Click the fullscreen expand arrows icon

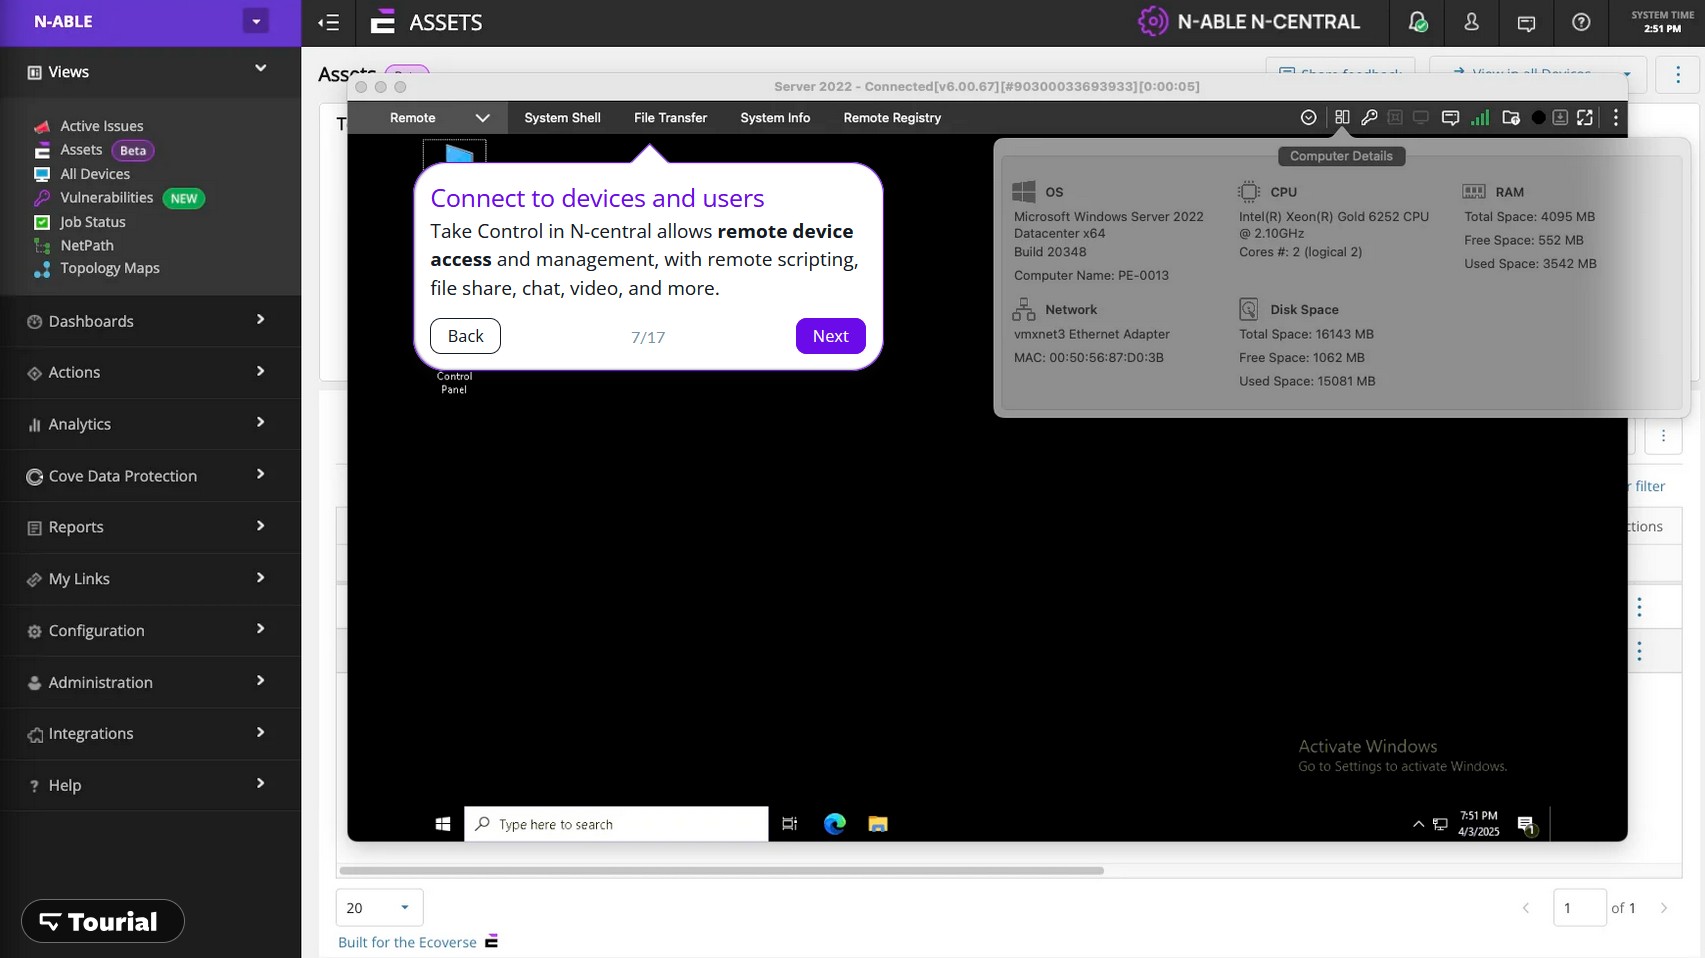tap(1585, 118)
